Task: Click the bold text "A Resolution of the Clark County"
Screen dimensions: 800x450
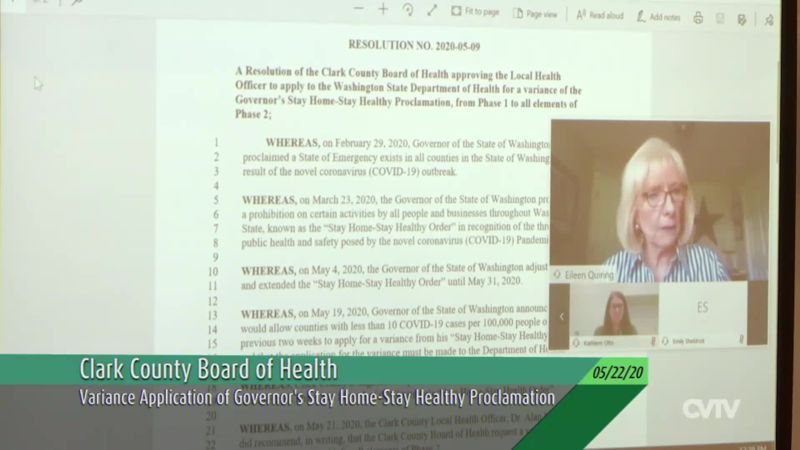Action: 307,72
